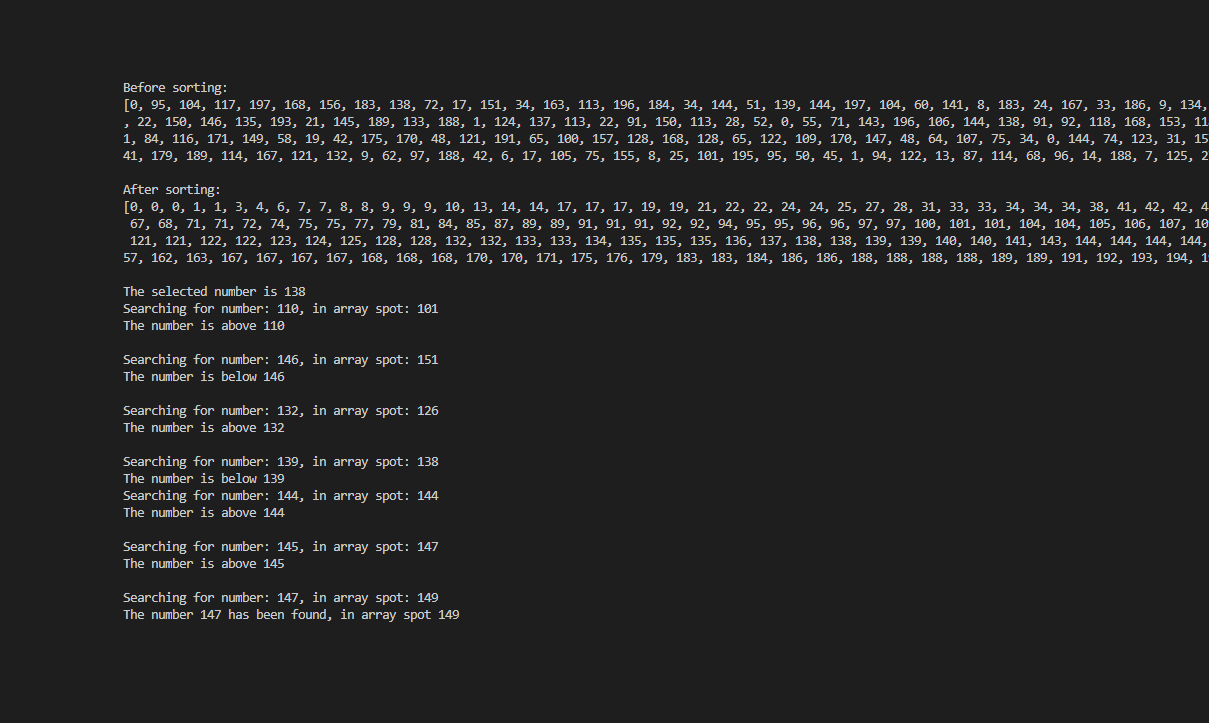Image resolution: width=1209 pixels, height=723 pixels.
Task: Click the "Searching for number: 139" line
Action: 280,462
